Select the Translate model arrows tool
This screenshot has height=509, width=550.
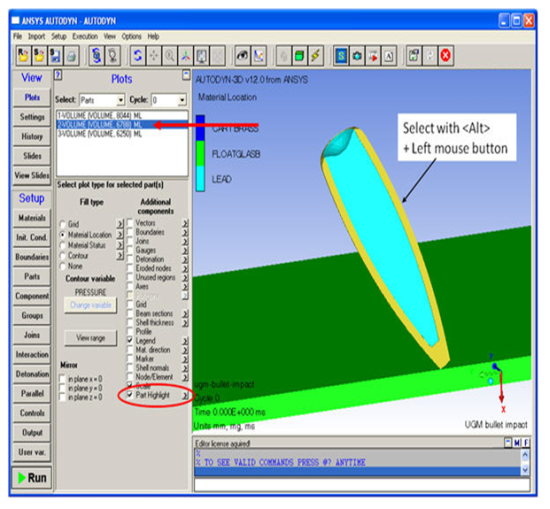[154, 55]
